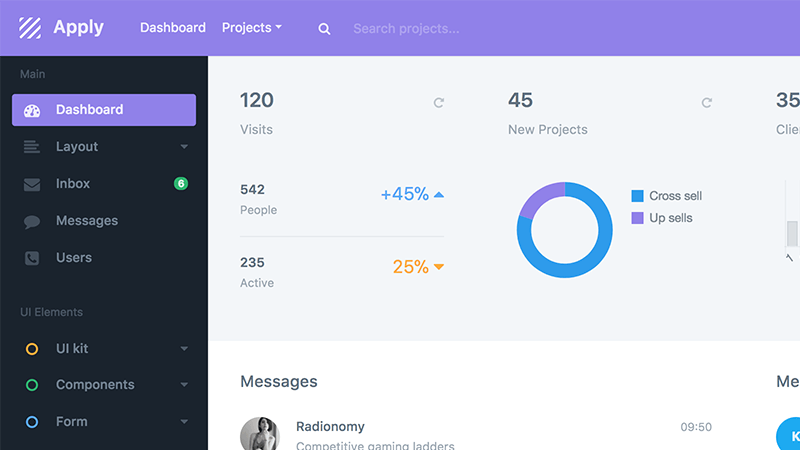
Task: Click the 25% change figure
Action: coord(411,267)
